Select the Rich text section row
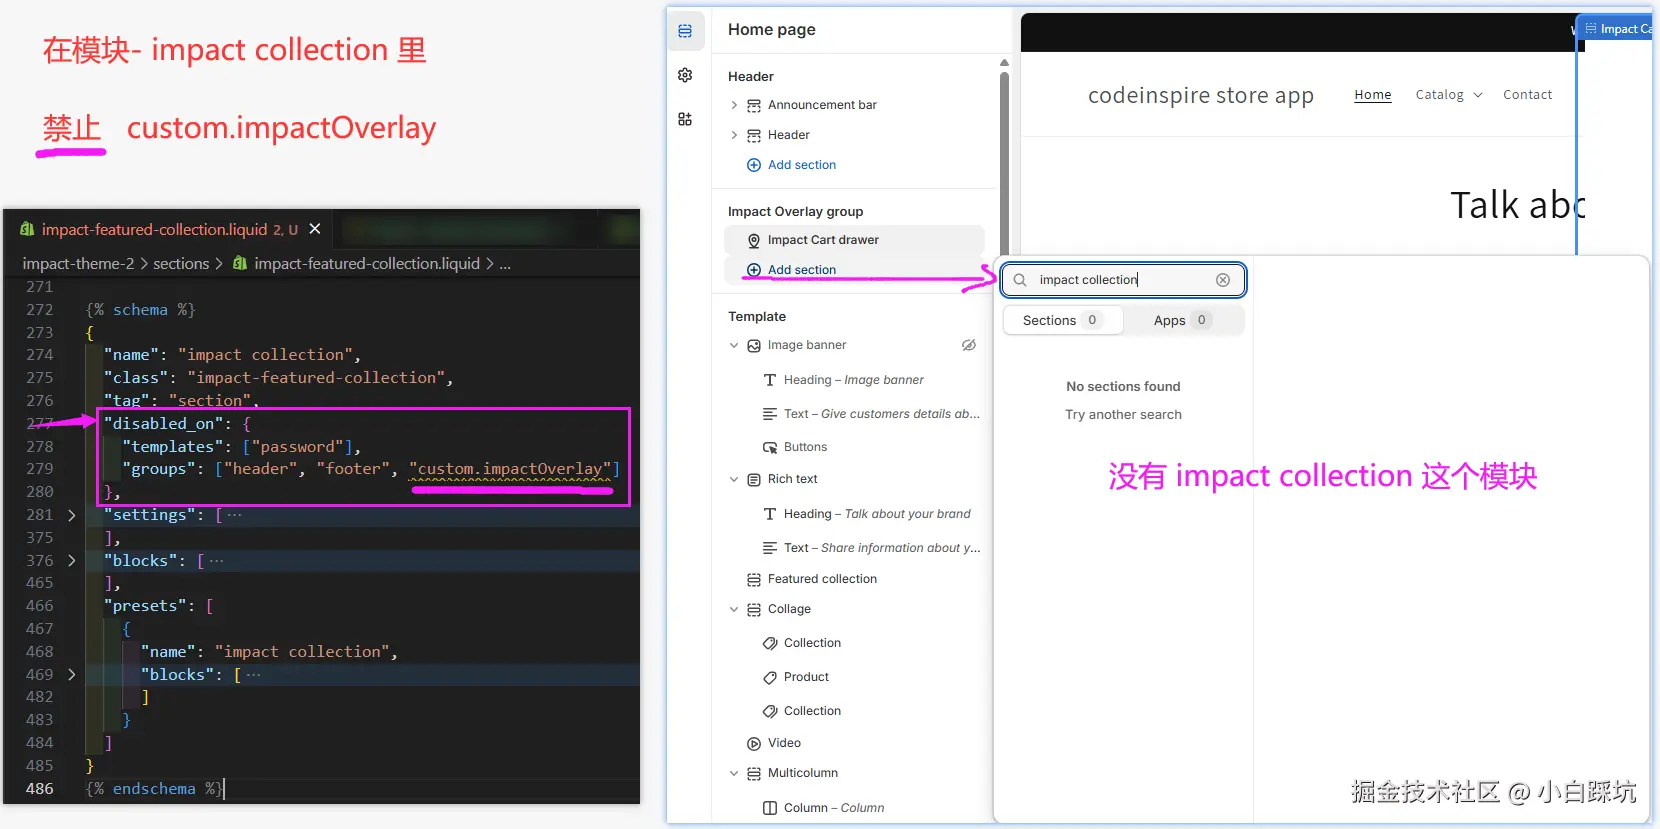Viewport: 1660px width, 829px height. (854, 479)
